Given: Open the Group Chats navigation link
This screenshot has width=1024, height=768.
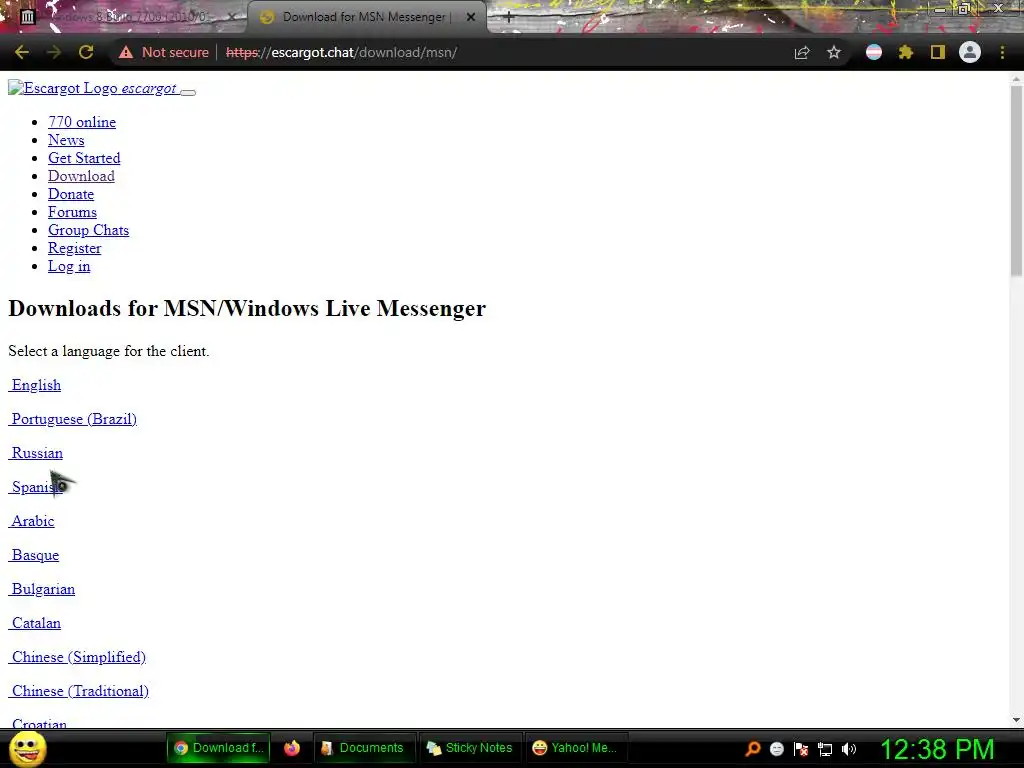Looking at the screenshot, I should click(x=88, y=230).
